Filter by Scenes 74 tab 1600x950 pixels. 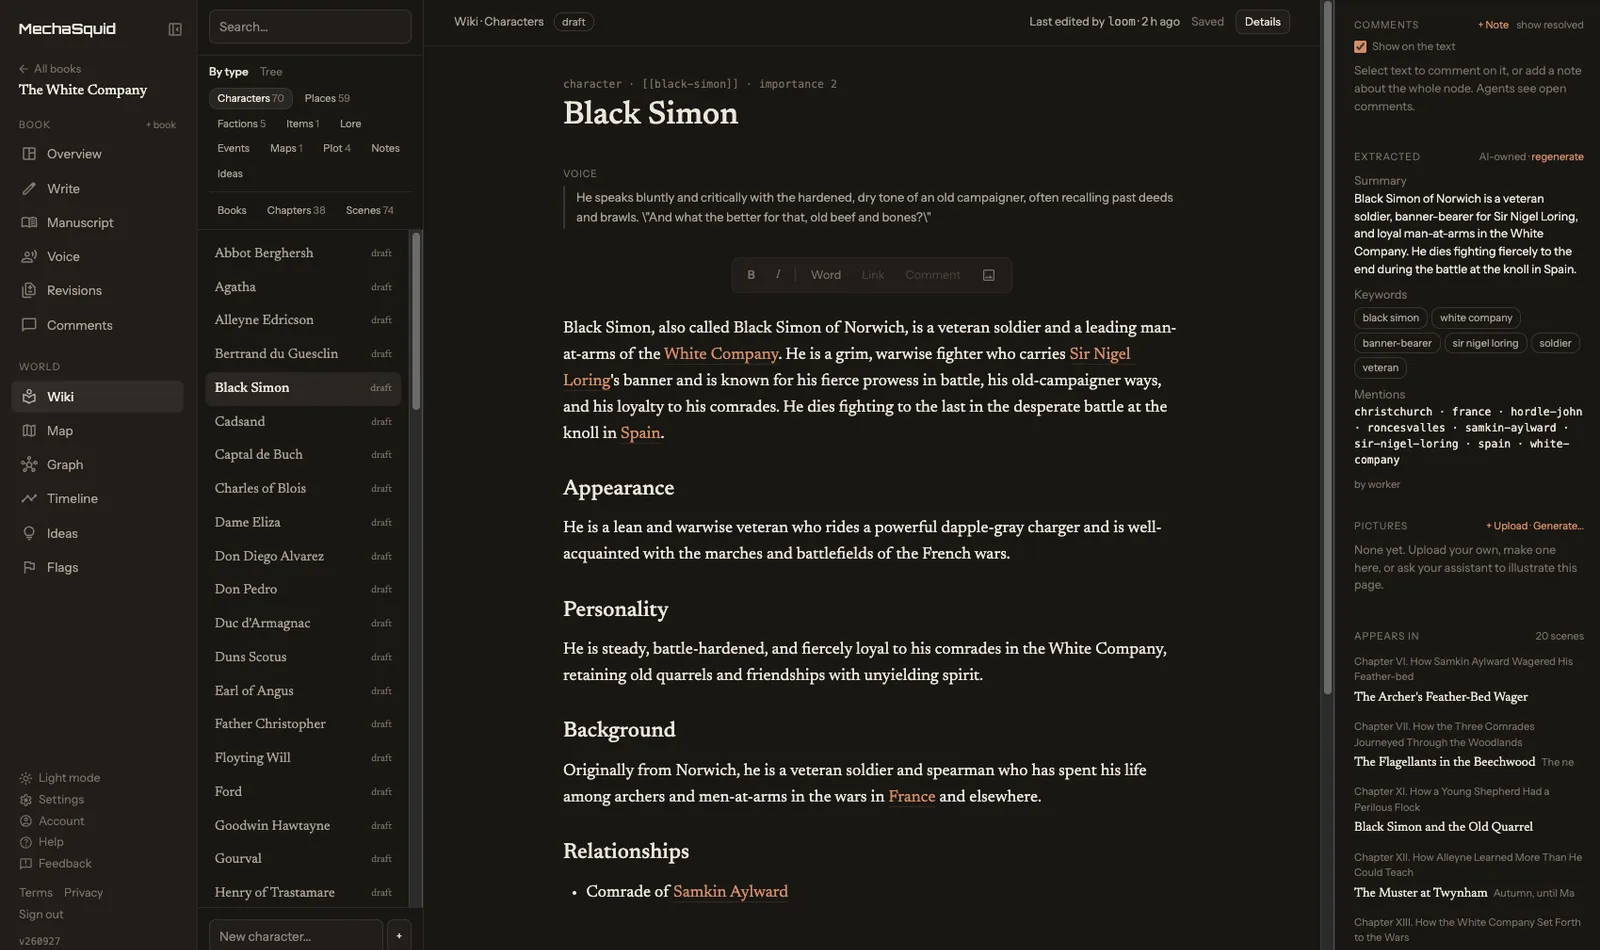370,210
